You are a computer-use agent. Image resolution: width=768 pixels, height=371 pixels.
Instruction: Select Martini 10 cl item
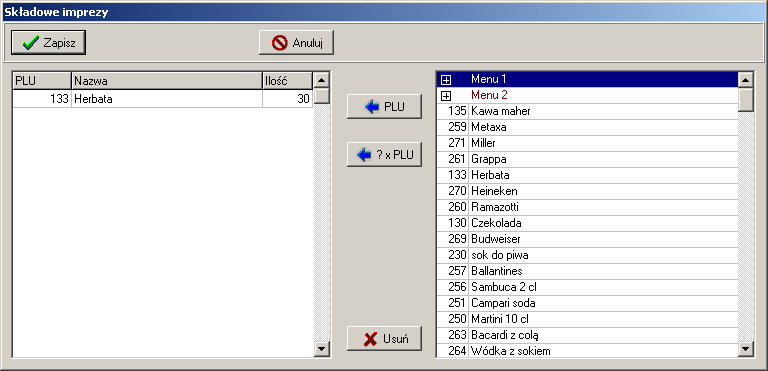click(x=587, y=319)
